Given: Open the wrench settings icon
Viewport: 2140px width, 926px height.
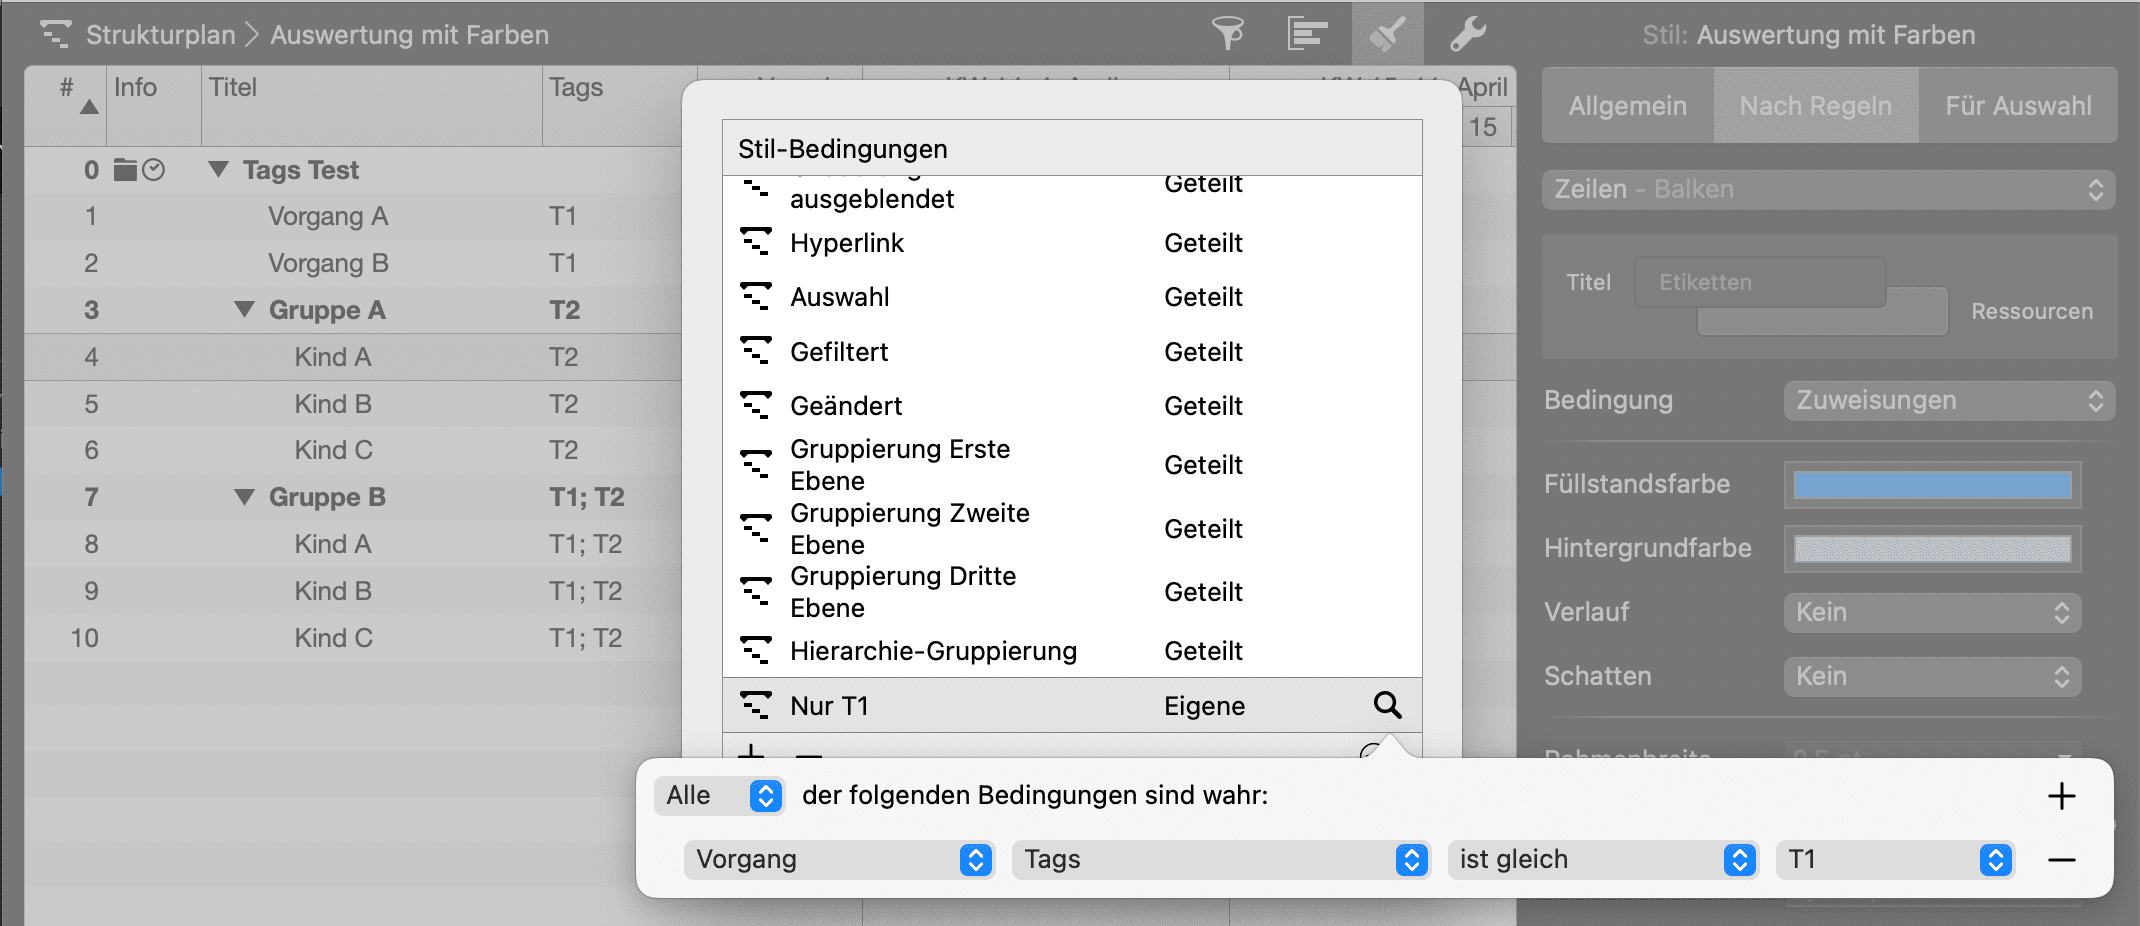Looking at the screenshot, I should (1467, 34).
